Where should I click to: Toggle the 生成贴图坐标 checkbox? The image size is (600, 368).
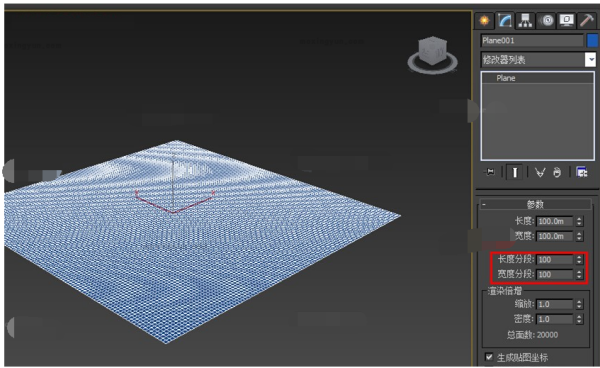click(489, 357)
